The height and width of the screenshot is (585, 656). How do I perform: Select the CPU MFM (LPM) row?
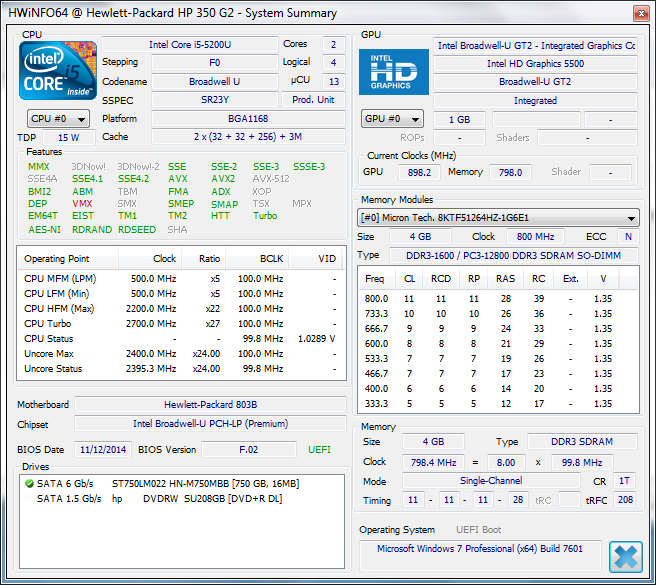tap(181, 279)
